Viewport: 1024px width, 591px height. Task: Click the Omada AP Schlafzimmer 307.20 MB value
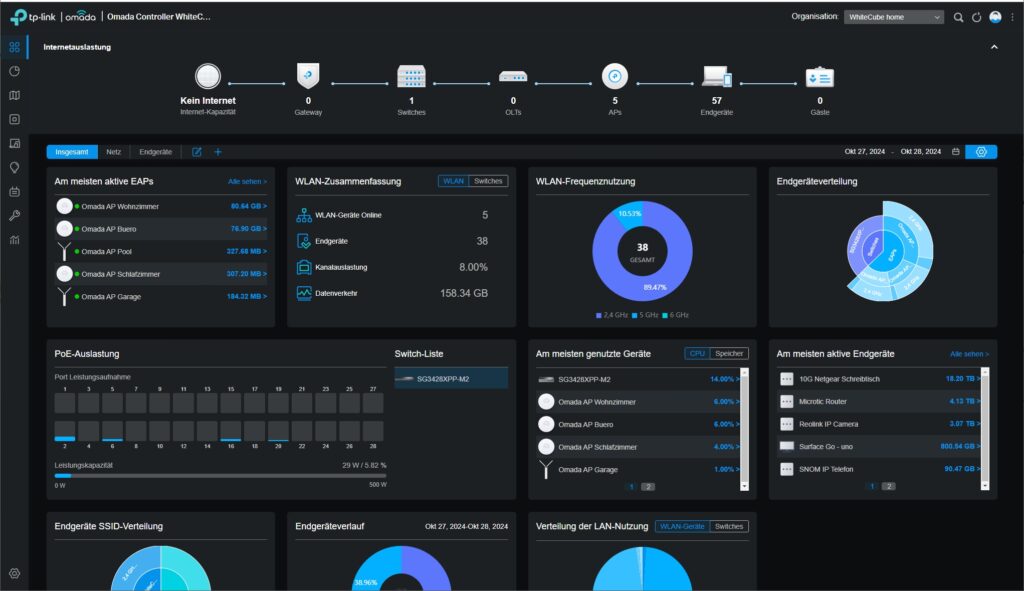[246, 274]
